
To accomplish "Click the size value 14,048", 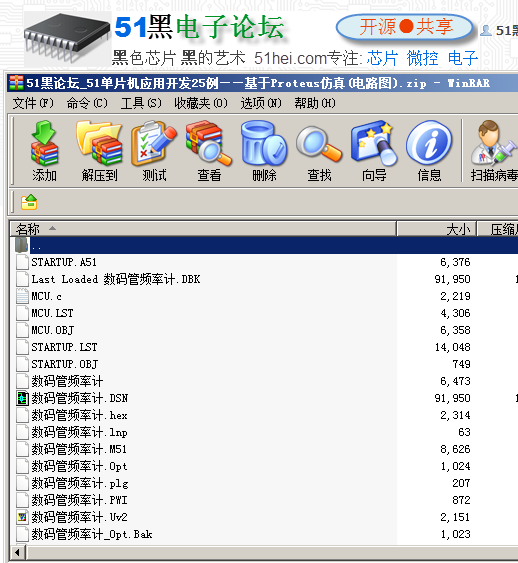I will coord(453,347).
